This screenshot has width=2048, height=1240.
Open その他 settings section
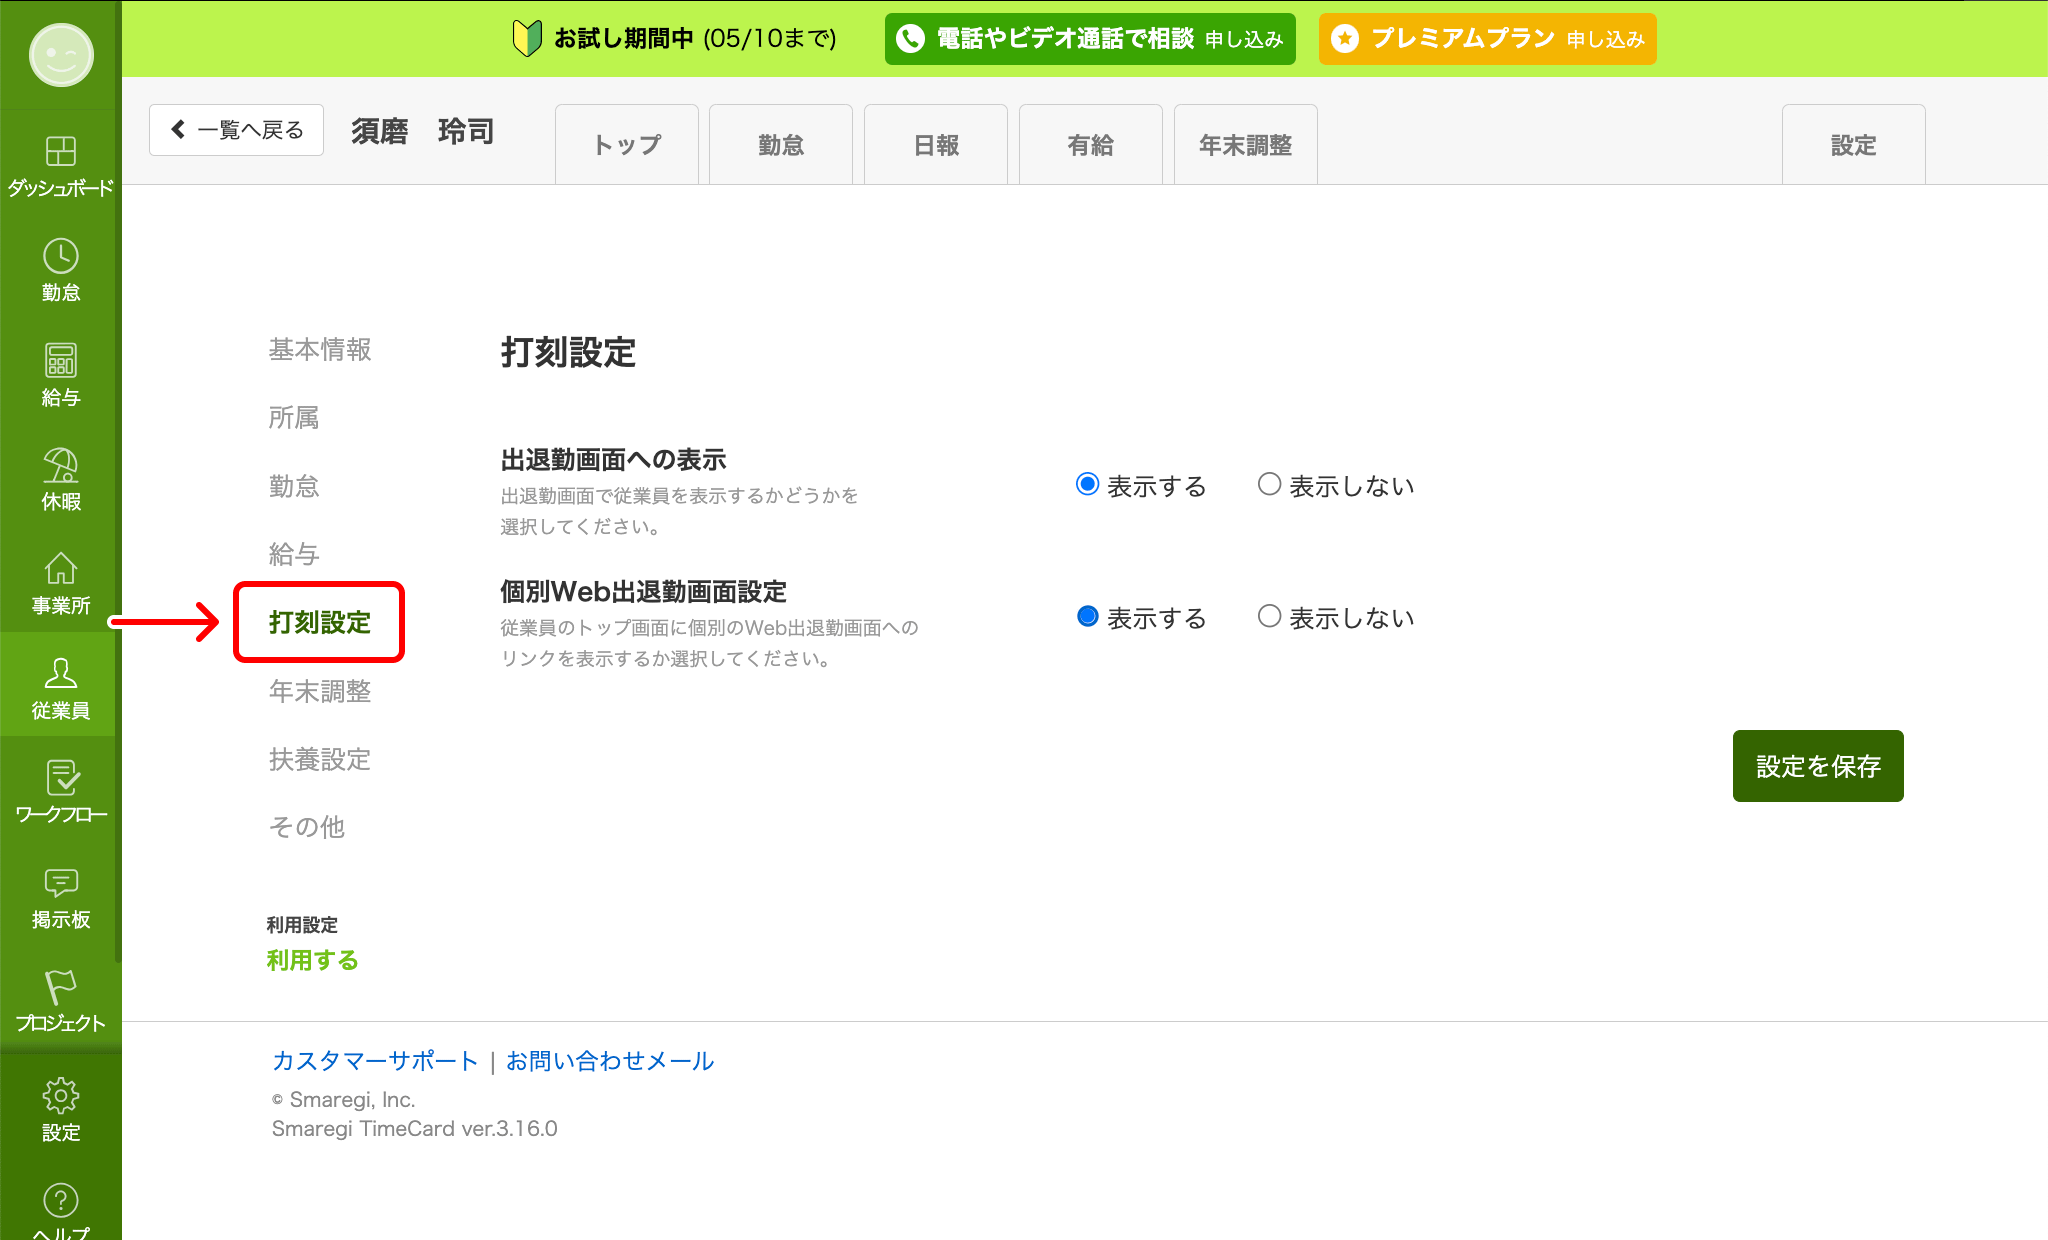point(307,827)
